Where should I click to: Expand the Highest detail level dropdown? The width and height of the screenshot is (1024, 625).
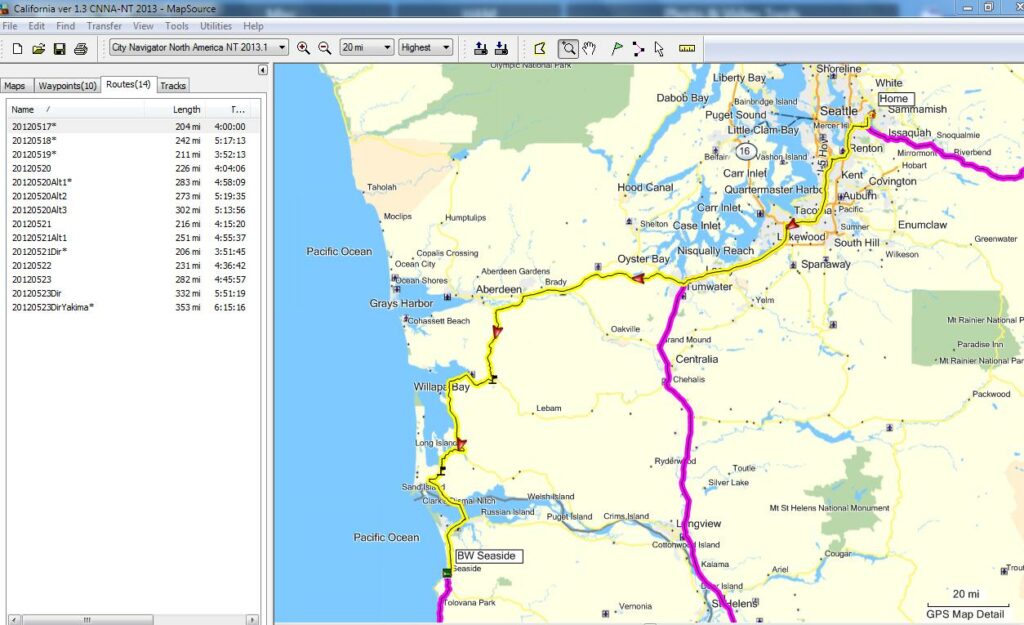[x=445, y=48]
